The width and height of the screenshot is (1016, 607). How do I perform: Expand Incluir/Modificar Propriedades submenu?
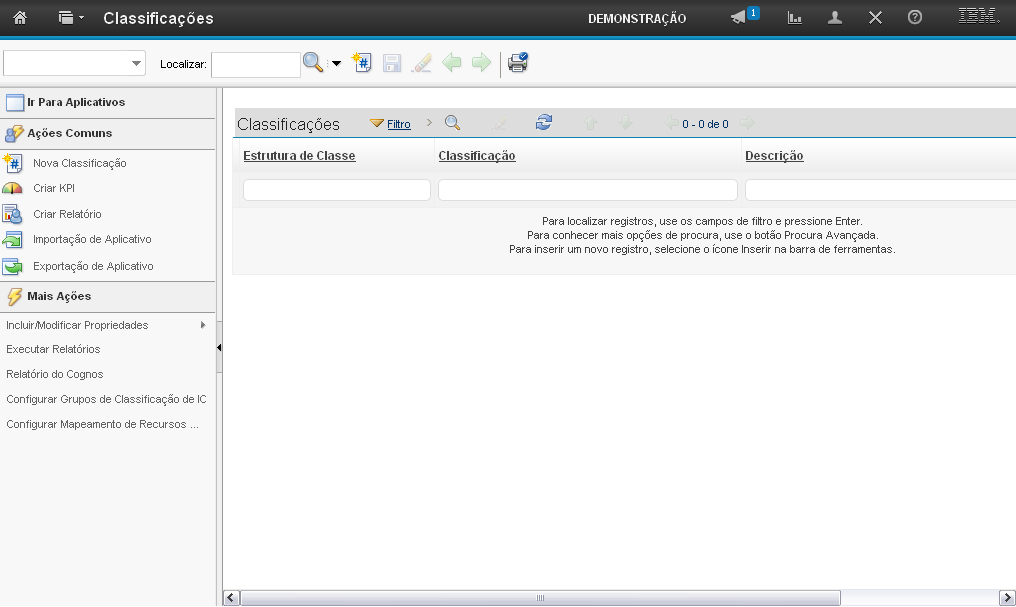[x=203, y=325]
